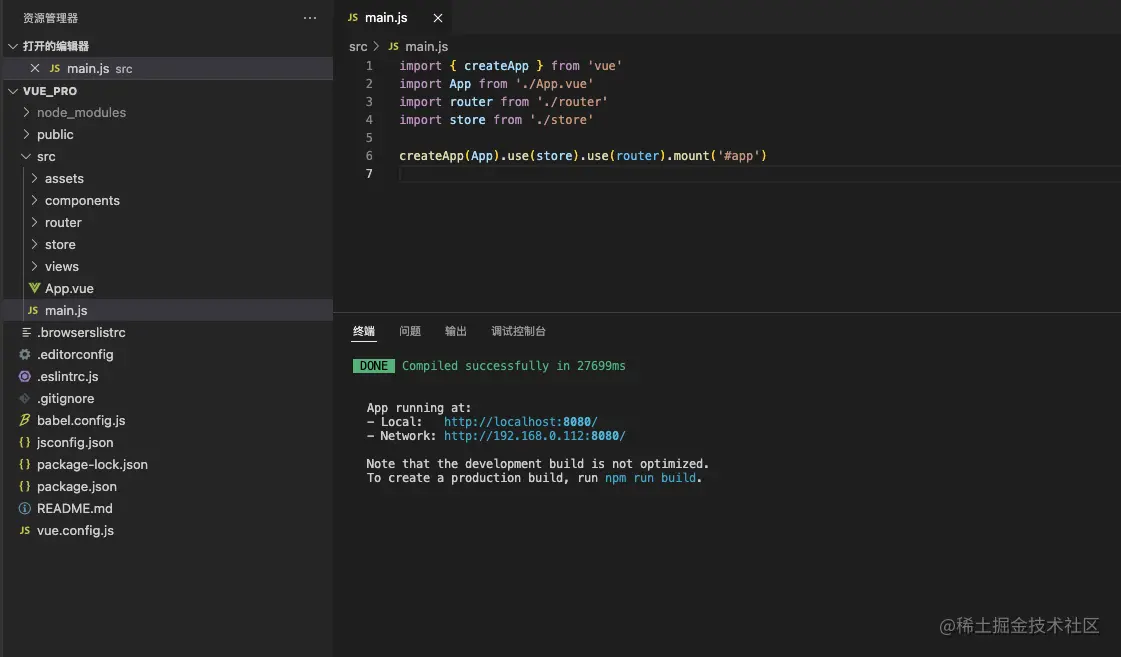
Task: Click the git icon of .gitignore
Action: (x=25, y=398)
